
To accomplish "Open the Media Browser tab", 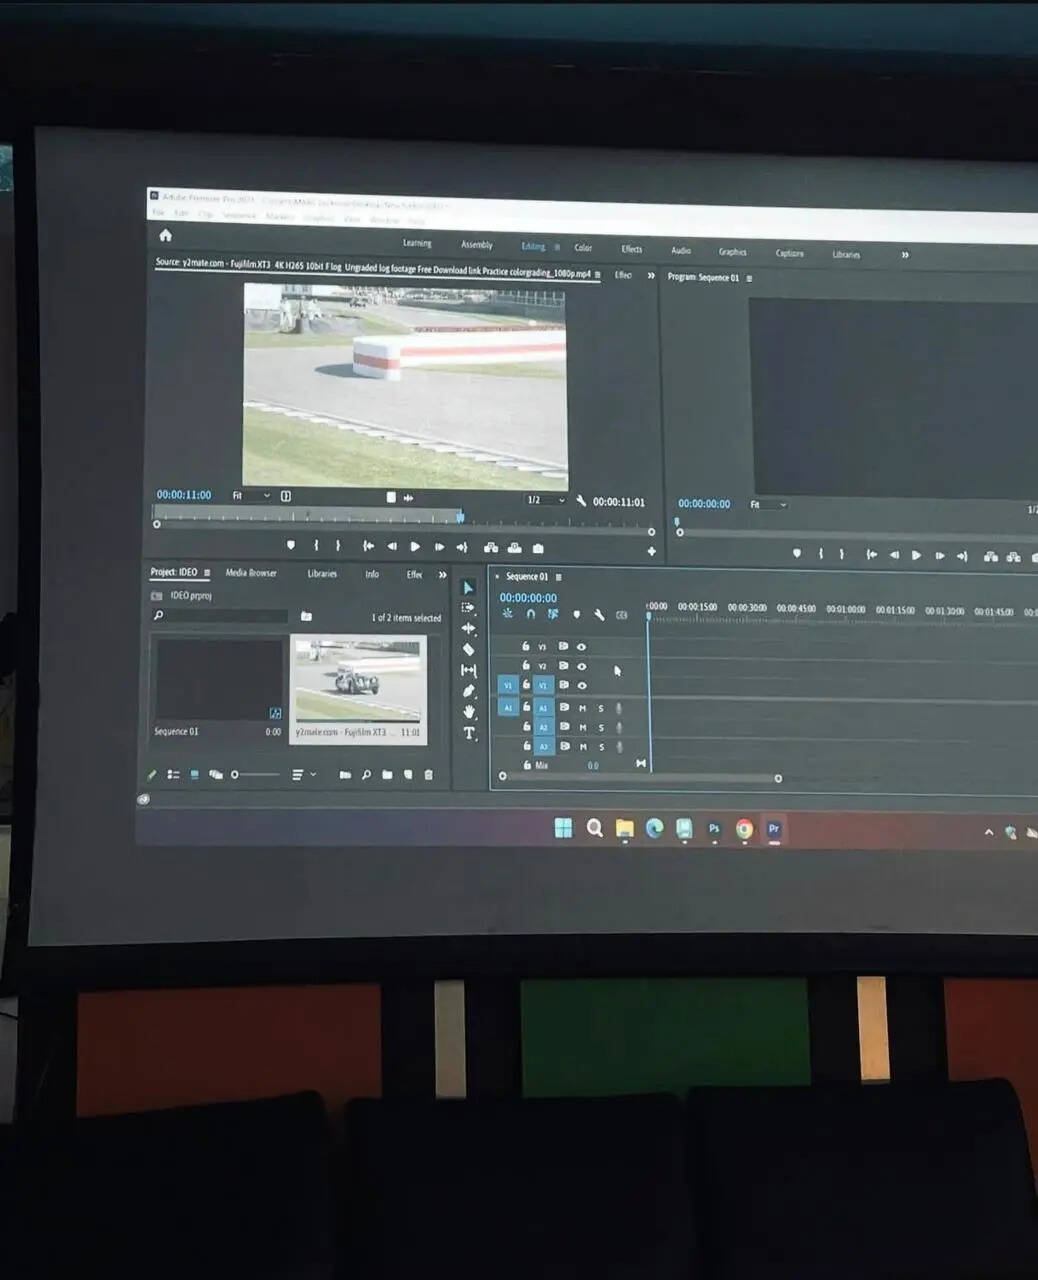I will click(x=250, y=573).
